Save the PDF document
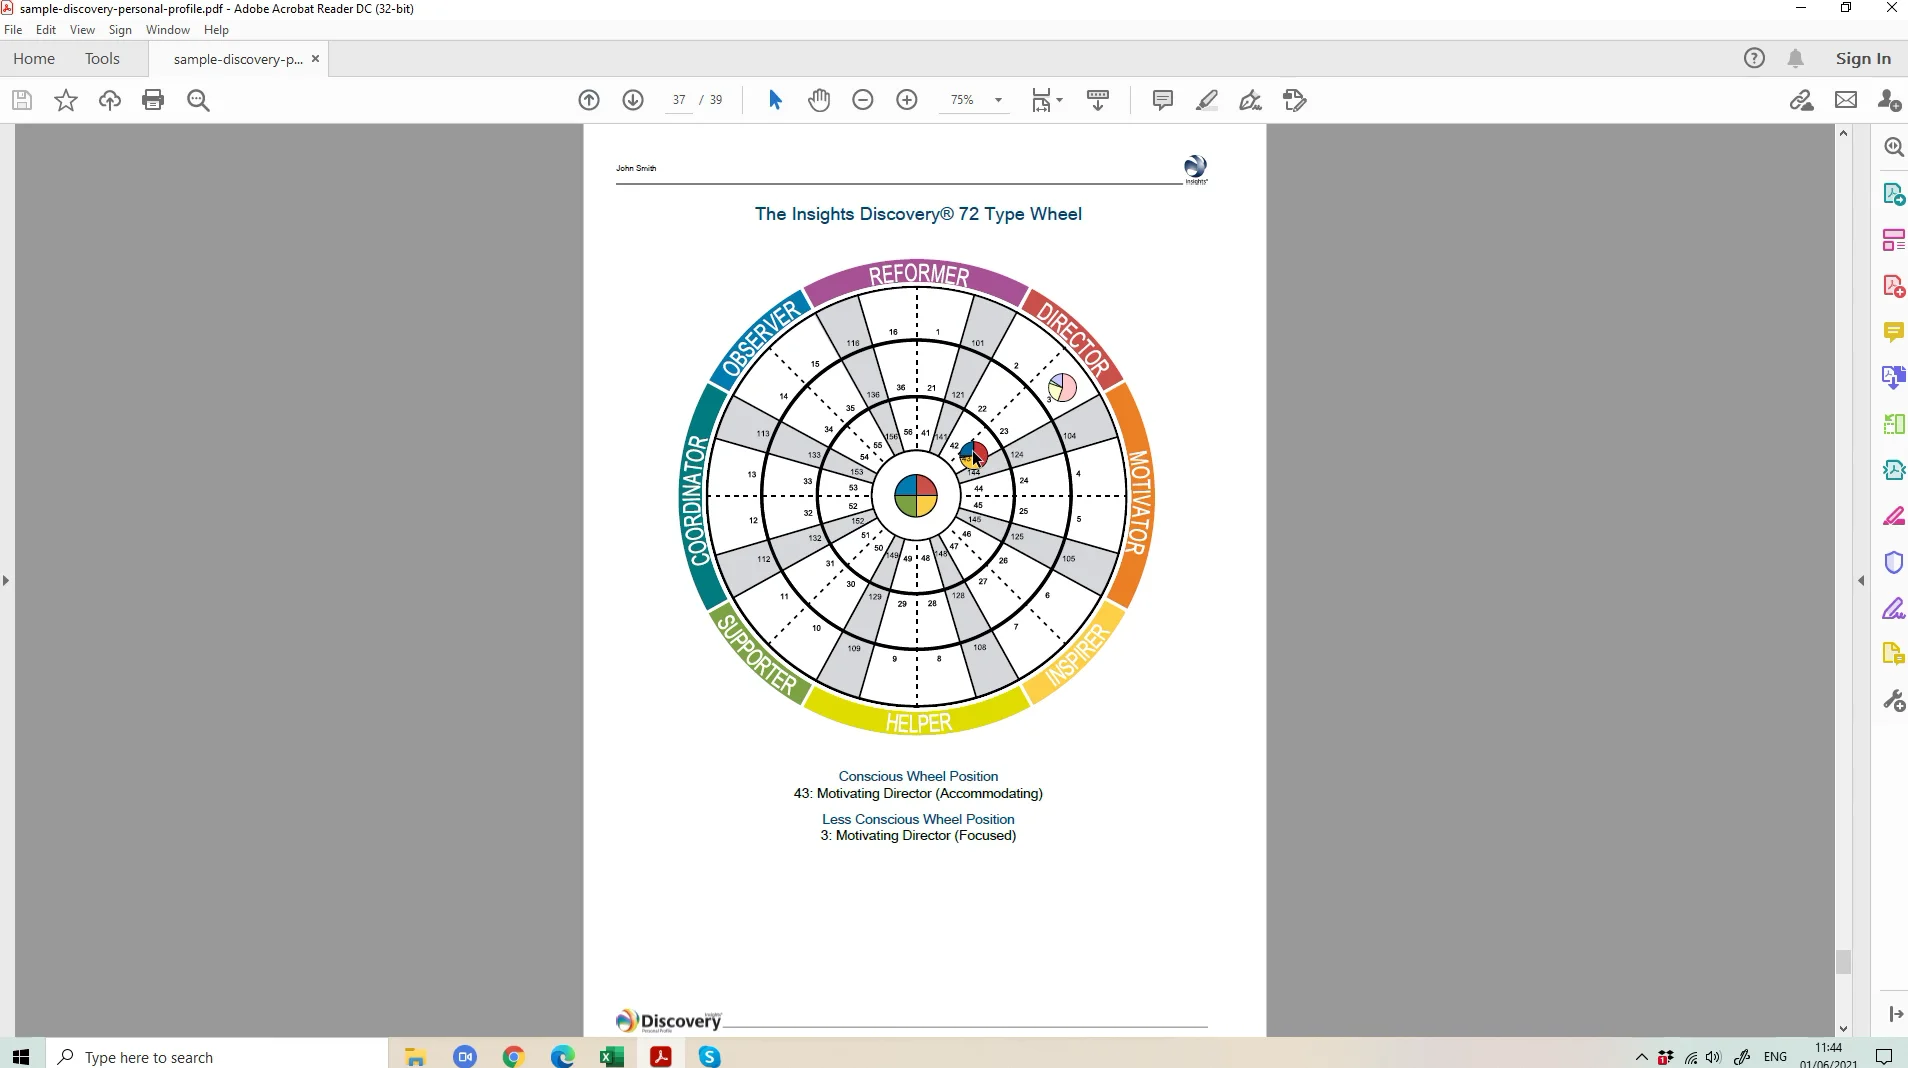Screen dimensions: 1908x1068 tap(21, 100)
